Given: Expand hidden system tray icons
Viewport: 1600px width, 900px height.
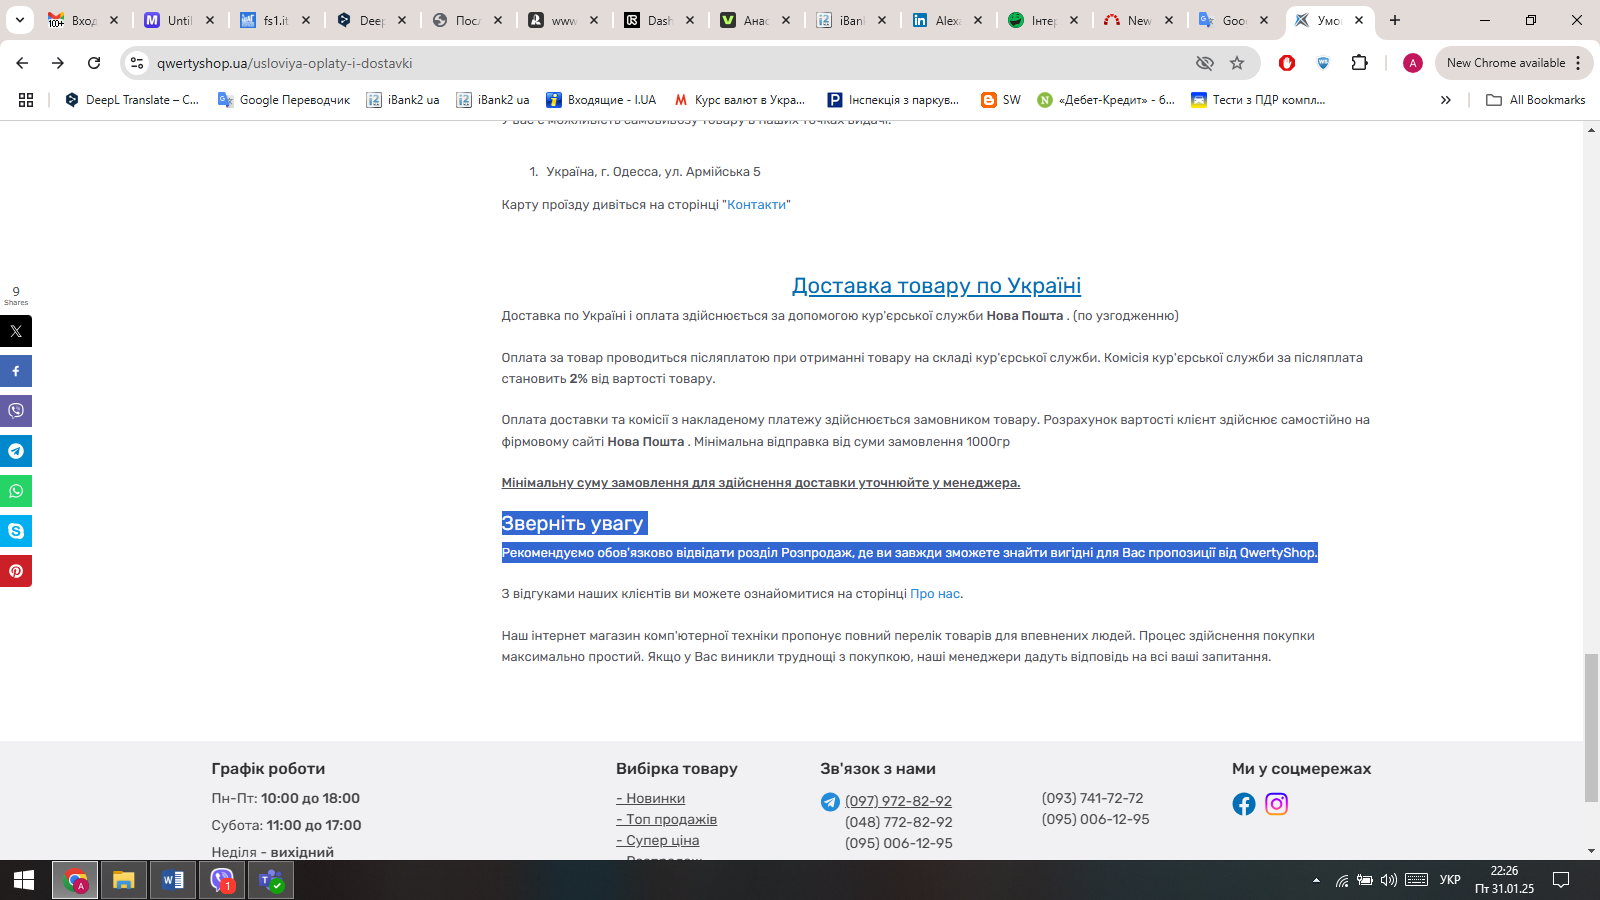Looking at the screenshot, I should coord(1316,880).
